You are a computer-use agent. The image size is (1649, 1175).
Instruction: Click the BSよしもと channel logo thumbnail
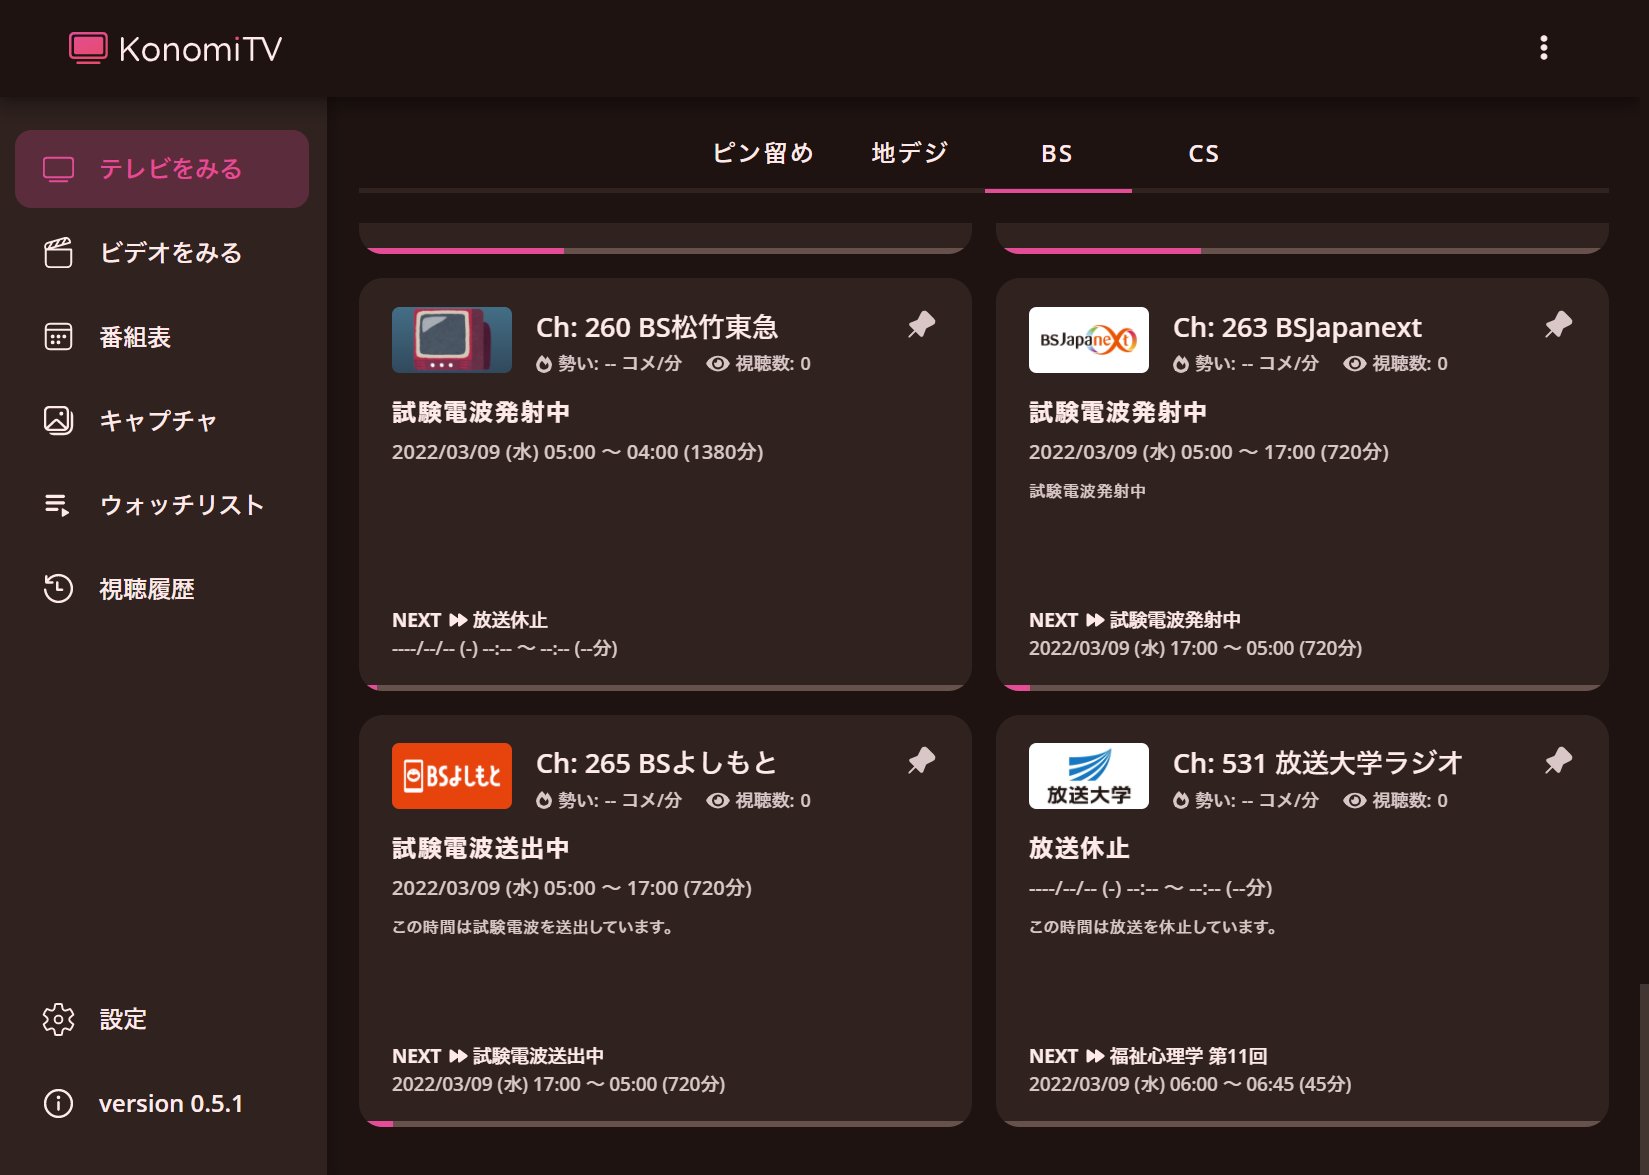[x=451, y=775]
